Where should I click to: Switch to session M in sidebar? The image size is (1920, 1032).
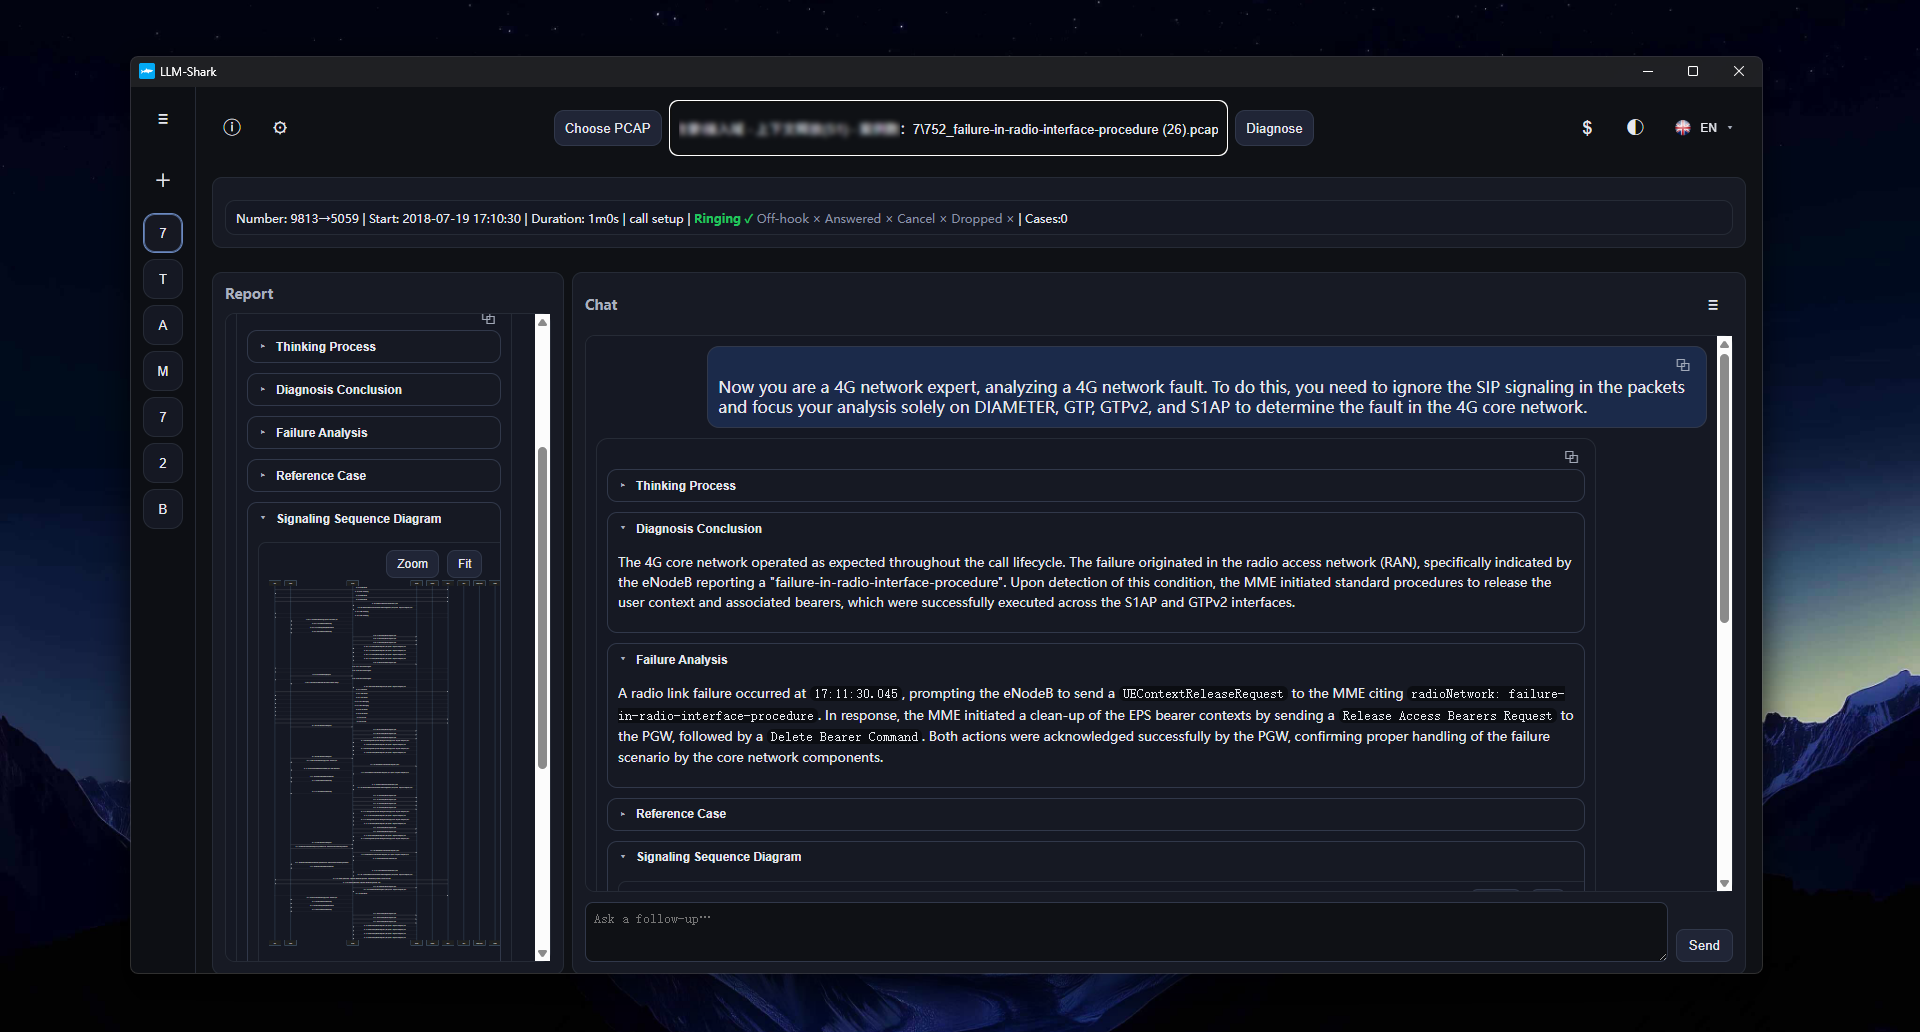point(163,371)
